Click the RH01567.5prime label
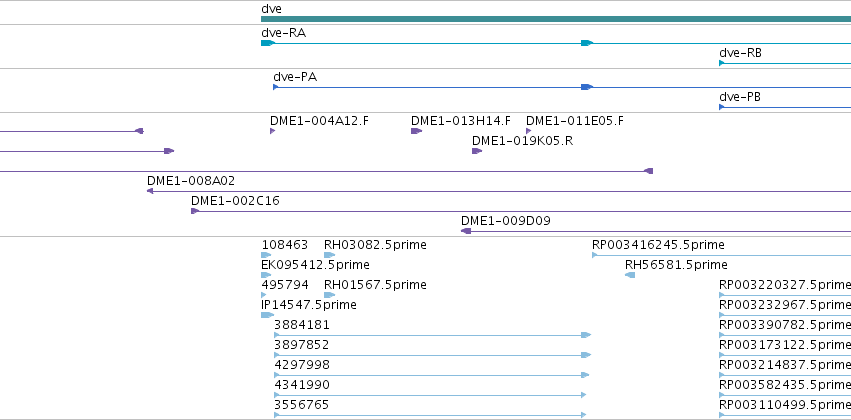The height and width of the screenshot is (420, 851). coord(375,285)
